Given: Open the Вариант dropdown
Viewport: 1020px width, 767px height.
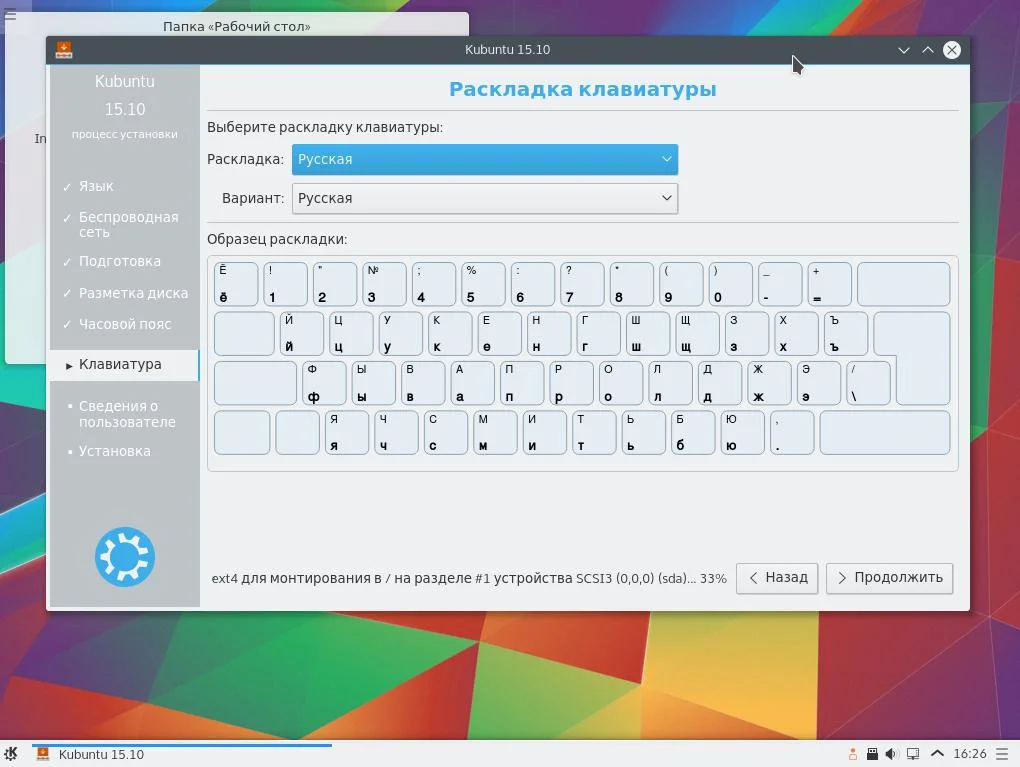Looking at the screenshot, I should pyautogui.click(x=485, y=198).
